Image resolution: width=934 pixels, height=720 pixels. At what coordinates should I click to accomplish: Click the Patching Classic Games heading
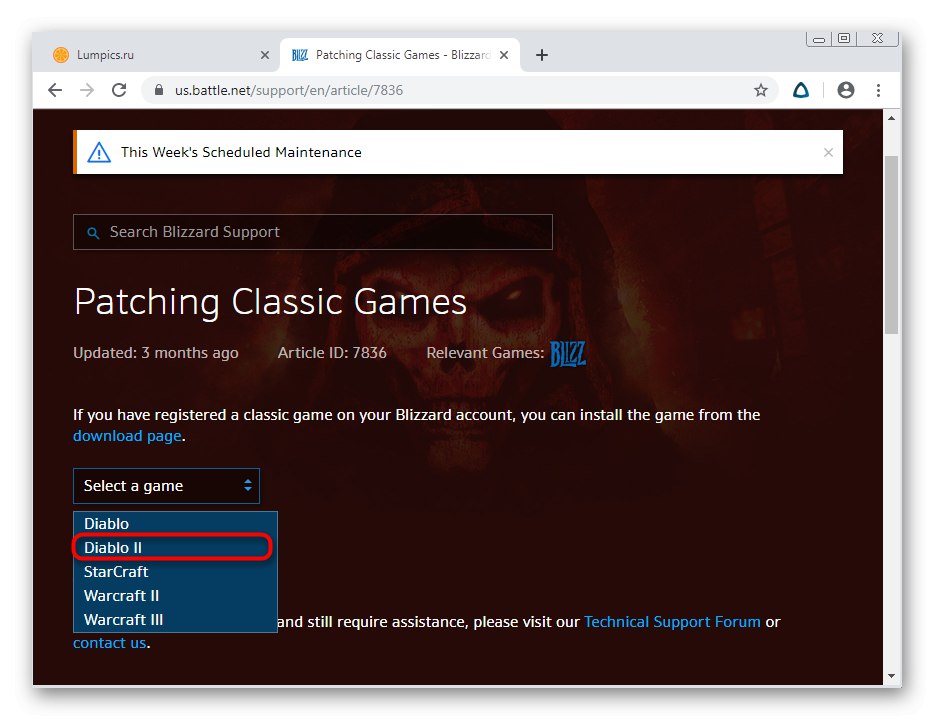tap(270, 302)
